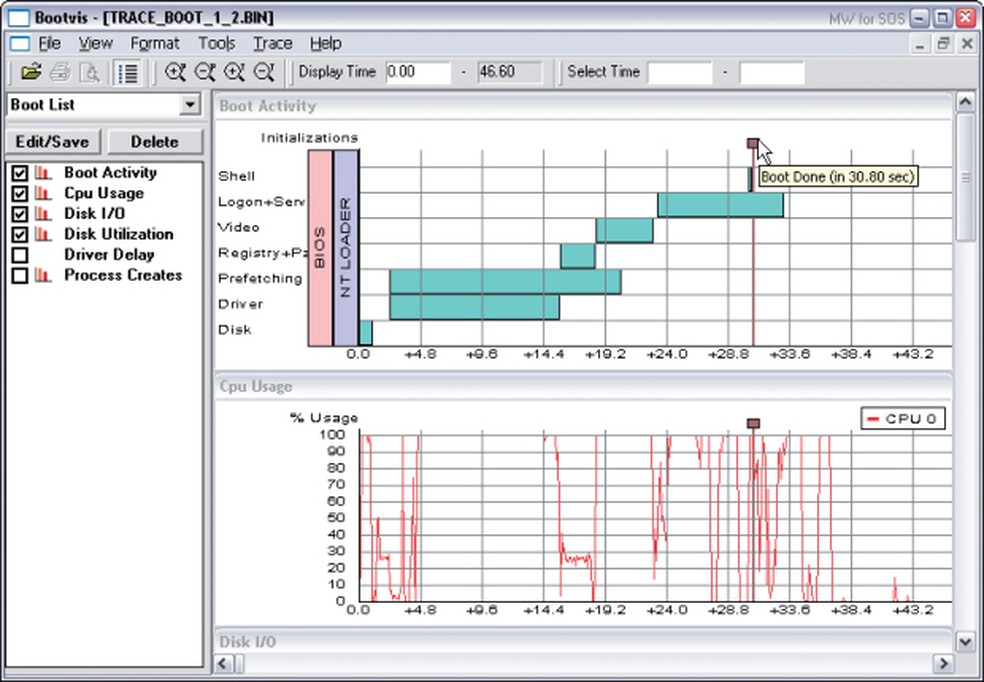Click the first zoom in magnifier icon
This screenshot has width=984, height=682.
pos(175,72)
